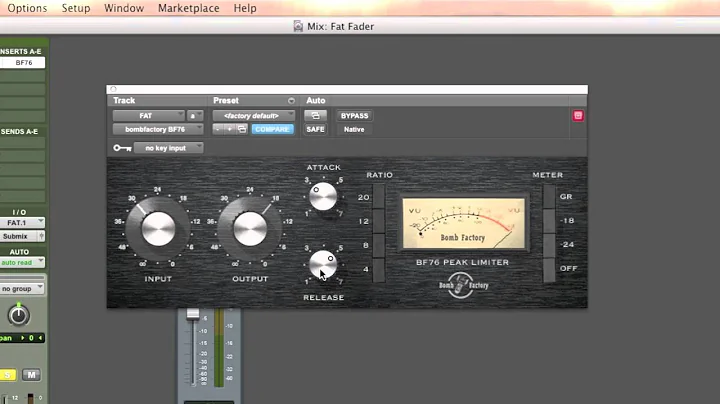Select ratio 20 button
Screen dimensions: 720x404
click(378, 197)
